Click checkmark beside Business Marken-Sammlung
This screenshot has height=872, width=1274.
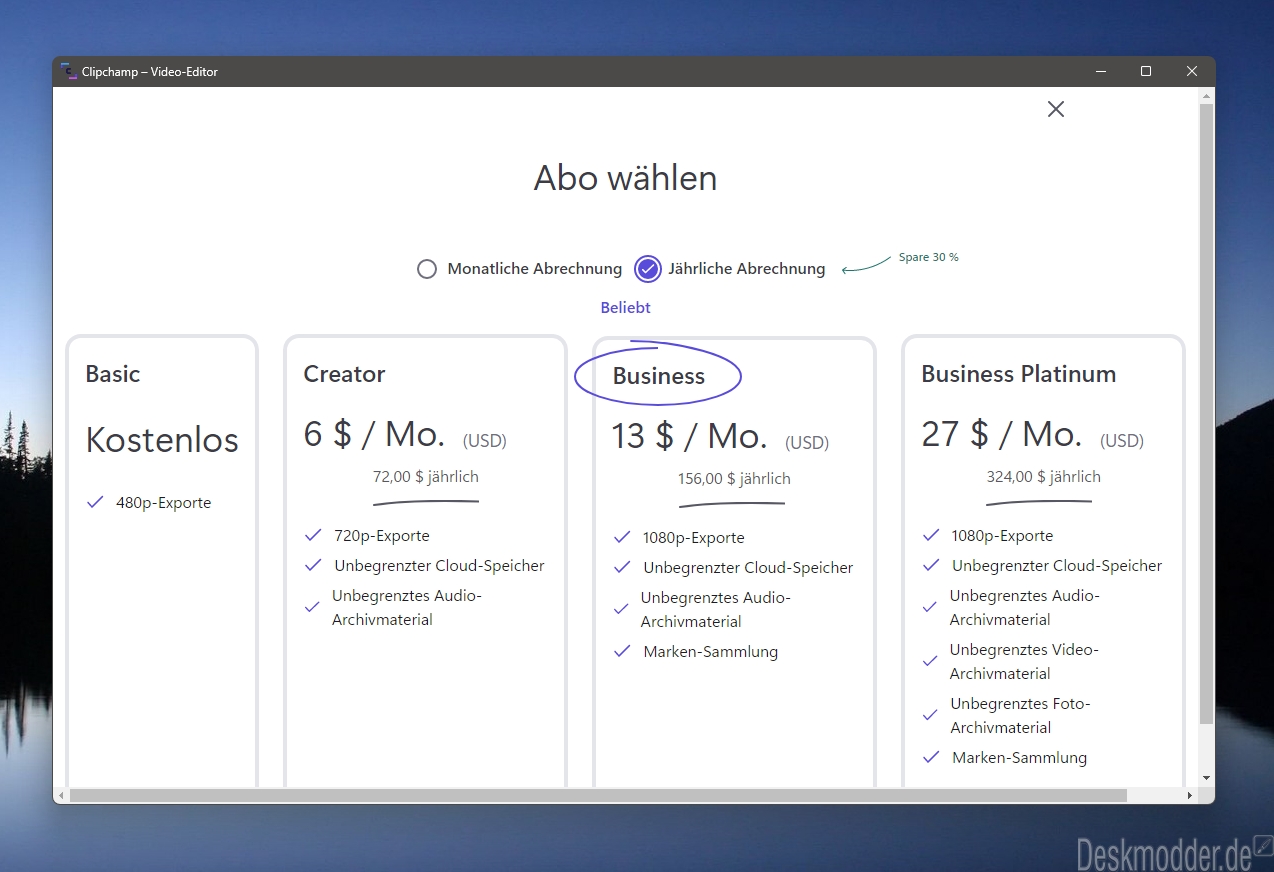click(622, 651)
